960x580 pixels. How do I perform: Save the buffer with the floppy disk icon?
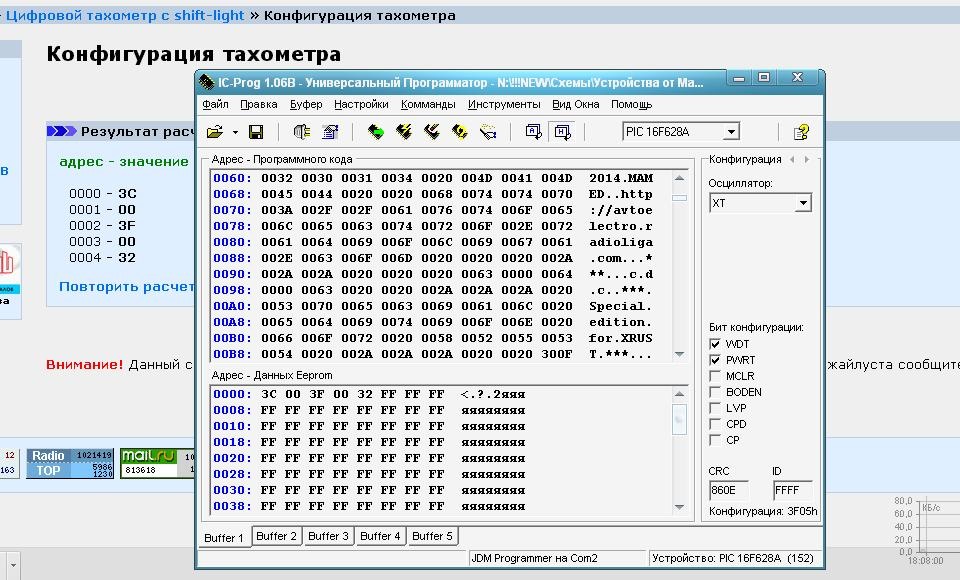pyautogui.click(x=256, y=132)
